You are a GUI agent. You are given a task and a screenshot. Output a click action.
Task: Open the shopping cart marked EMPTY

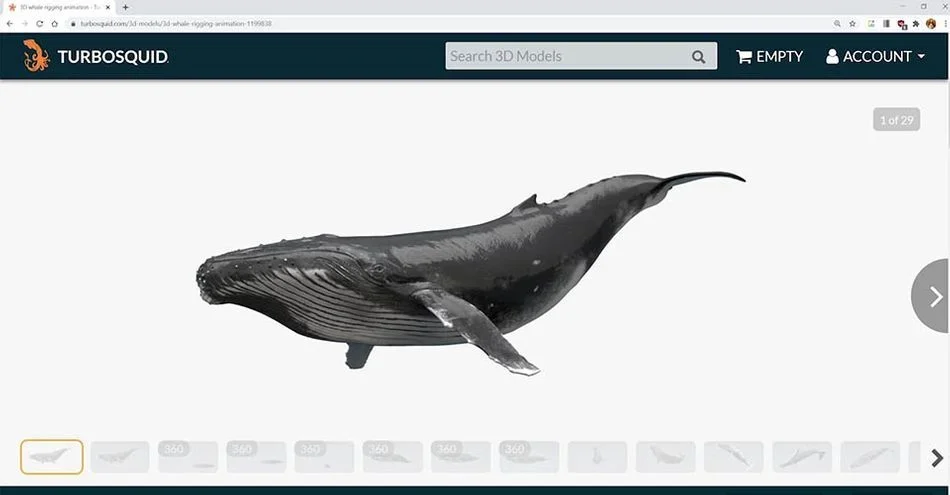coord(769,56)
